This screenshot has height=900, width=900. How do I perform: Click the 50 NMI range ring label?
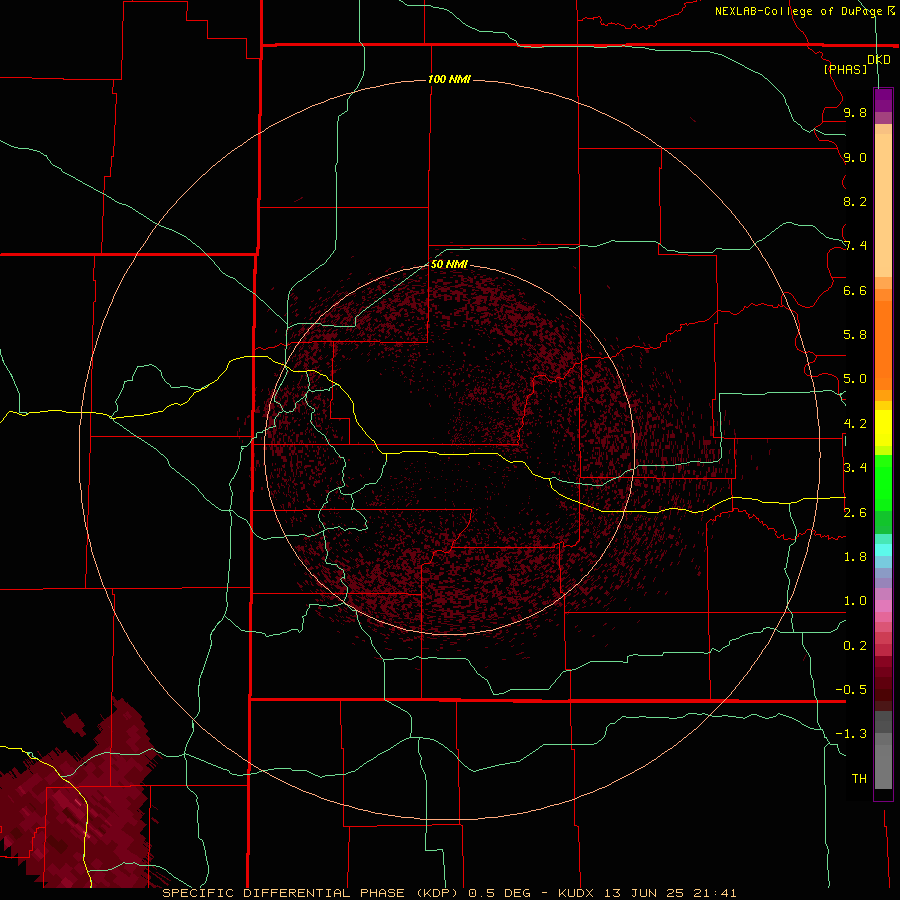[x=449, y=264]
